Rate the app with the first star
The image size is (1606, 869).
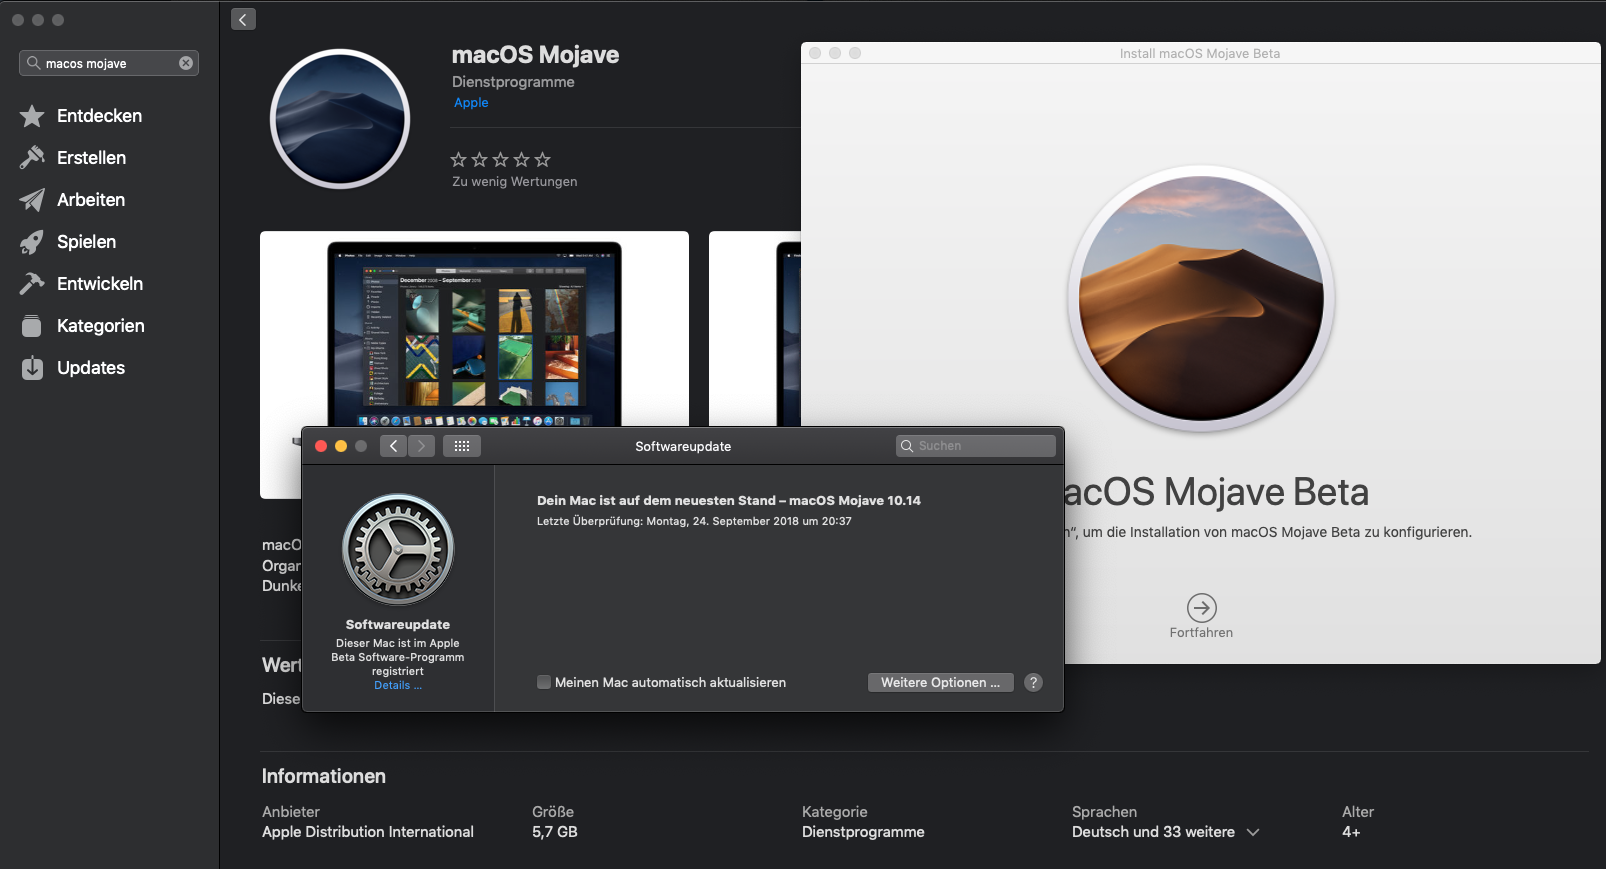pyautogui.click(x=459, y=159)
